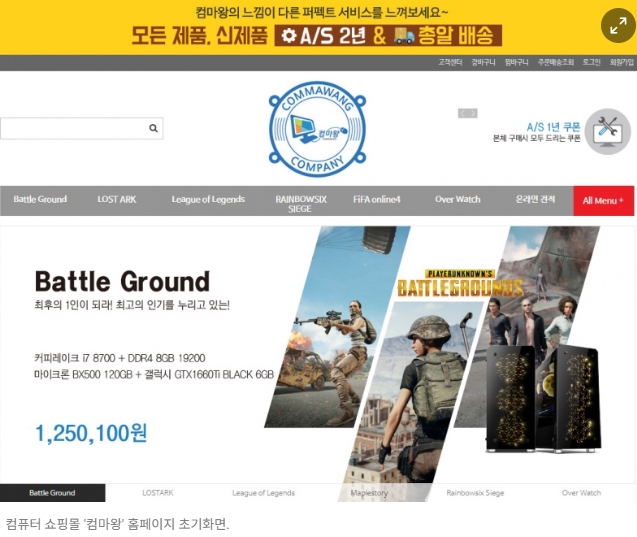
Task: Click the Commawang Company logo
Action: [x=317, y=129]
